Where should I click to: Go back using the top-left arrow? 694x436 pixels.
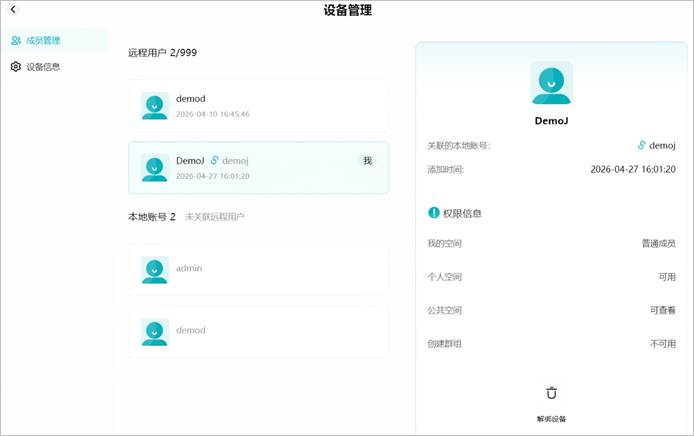13,9
